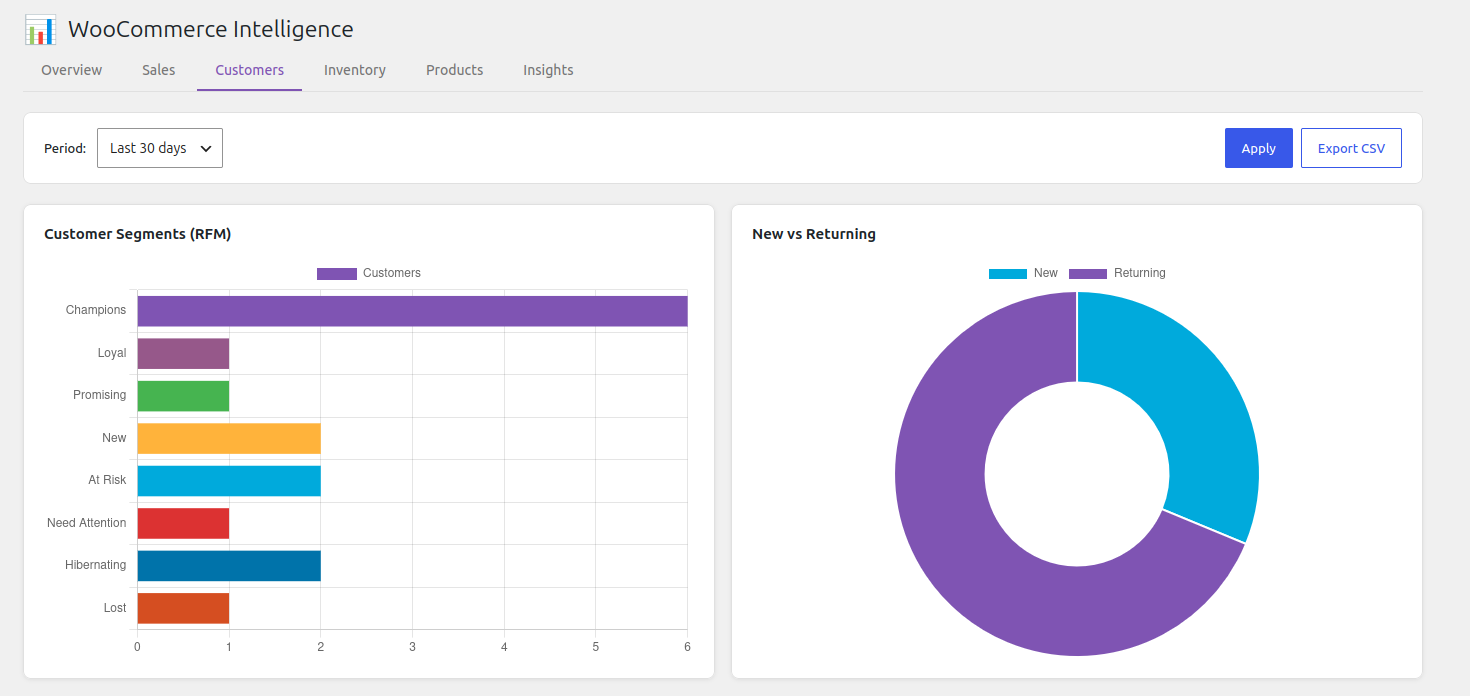Click the Loyal segment bar
The width and height of the screenshot is (1470, 696).
(x=183, y=353)
